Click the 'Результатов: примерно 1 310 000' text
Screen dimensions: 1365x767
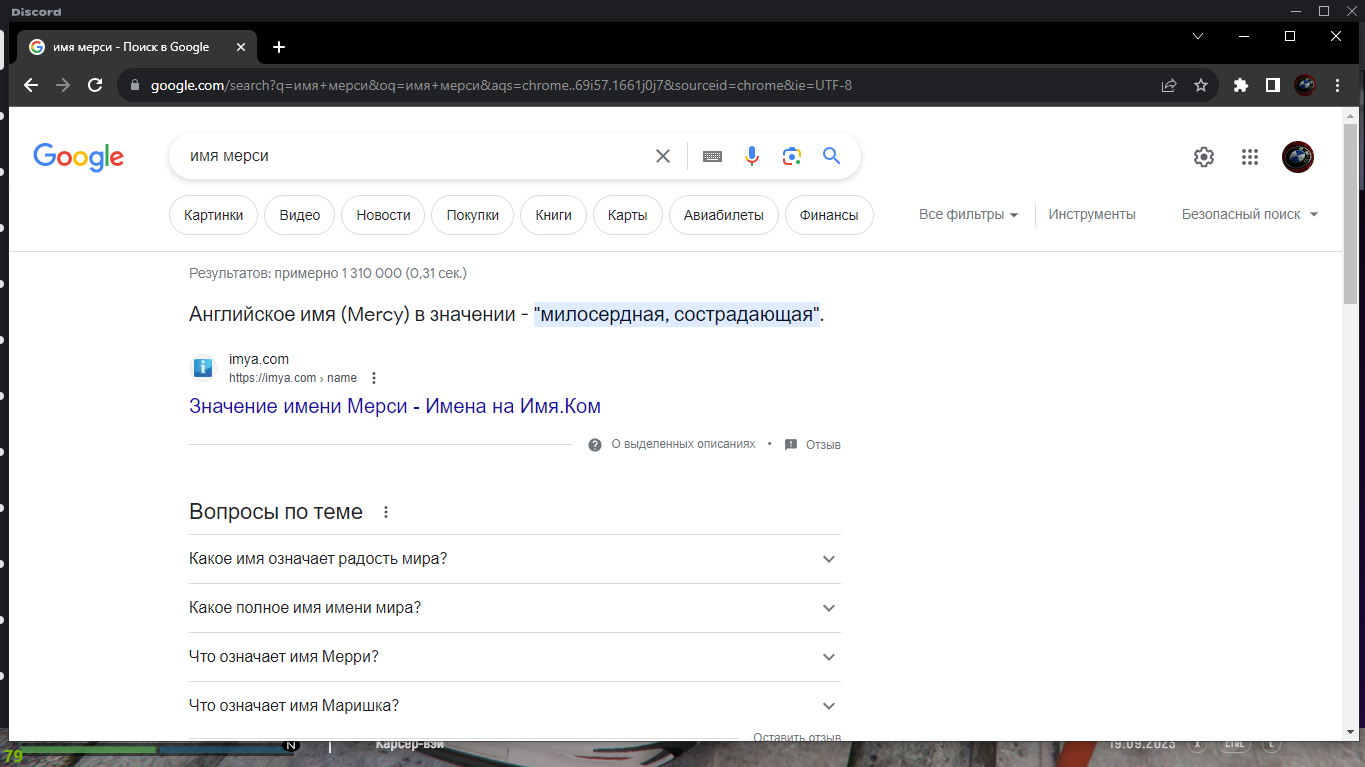(328, 273)
